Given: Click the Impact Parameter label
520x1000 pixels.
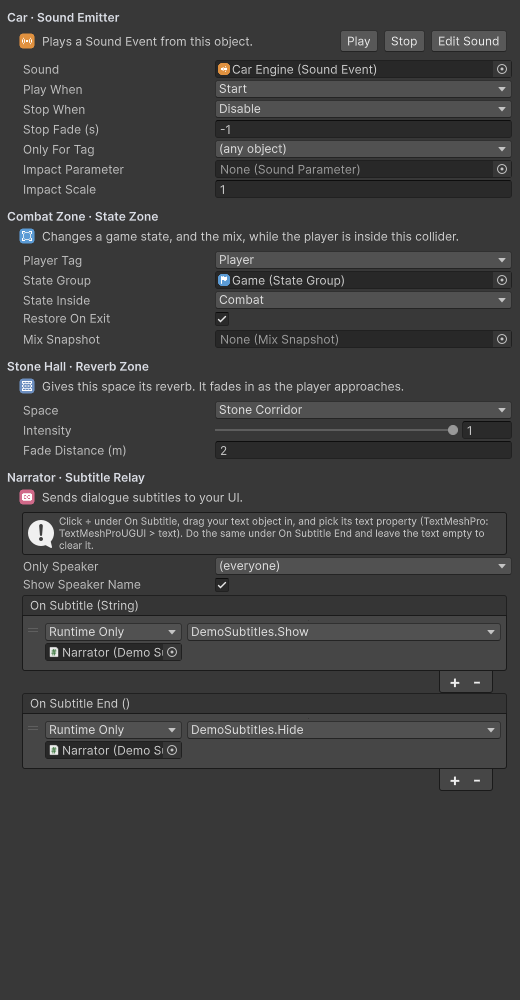Looking at the screenshot, I should pos(73,170).
